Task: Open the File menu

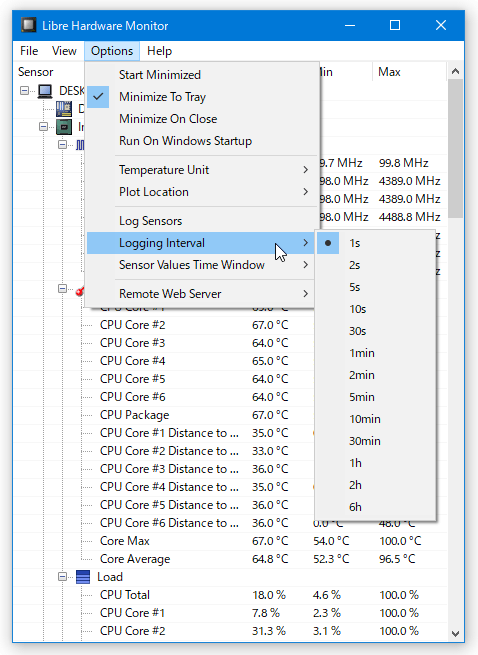Action: point(29,51)
